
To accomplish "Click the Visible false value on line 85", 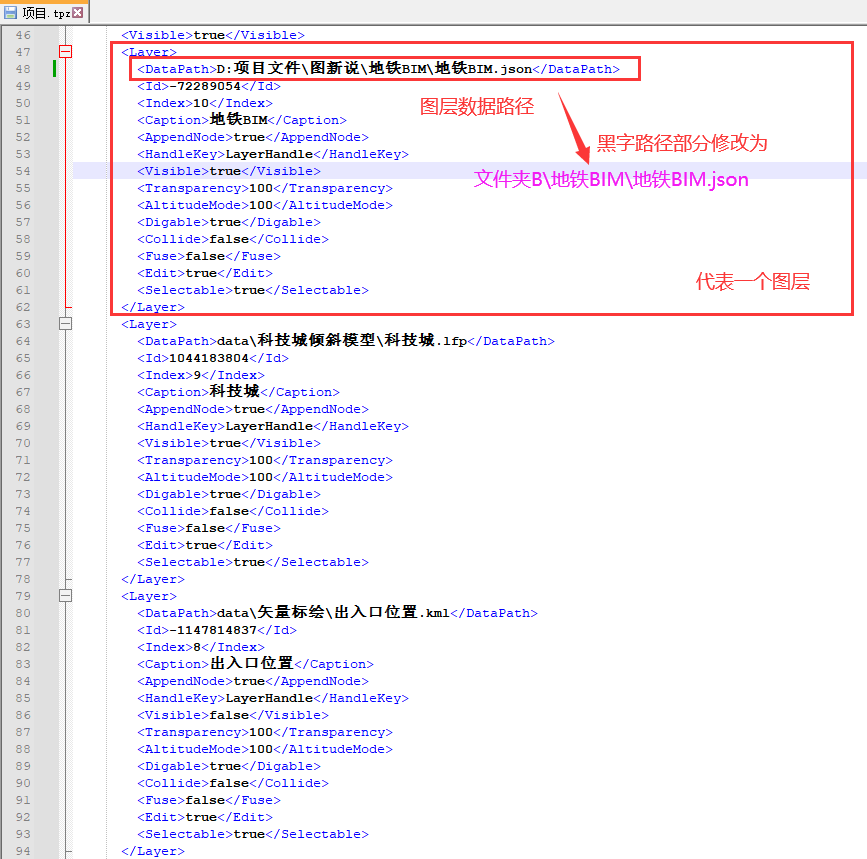I will 229,715.
